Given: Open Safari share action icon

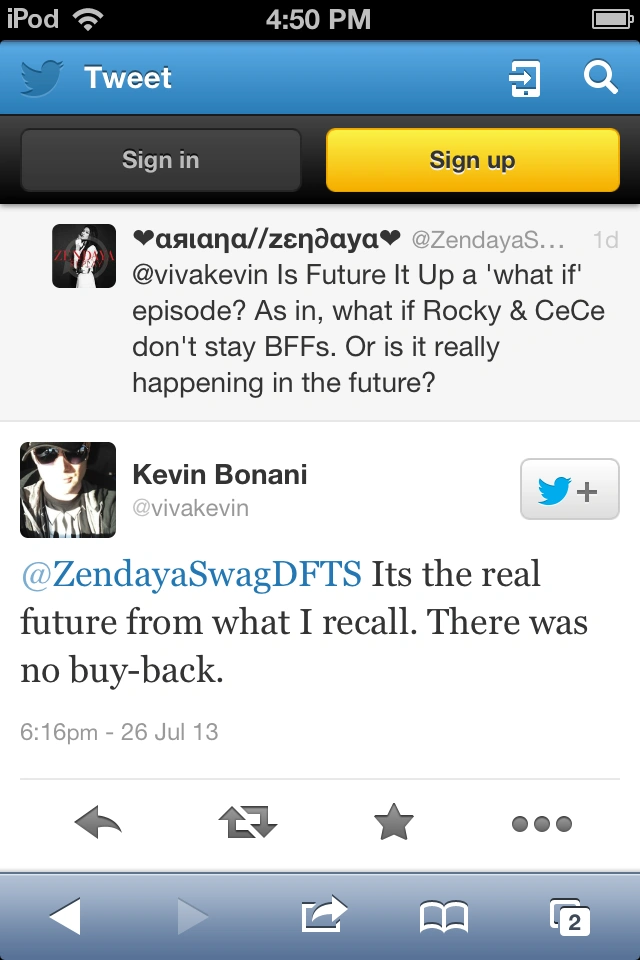Looking at the screenshot, I should [x=323, y=916].
